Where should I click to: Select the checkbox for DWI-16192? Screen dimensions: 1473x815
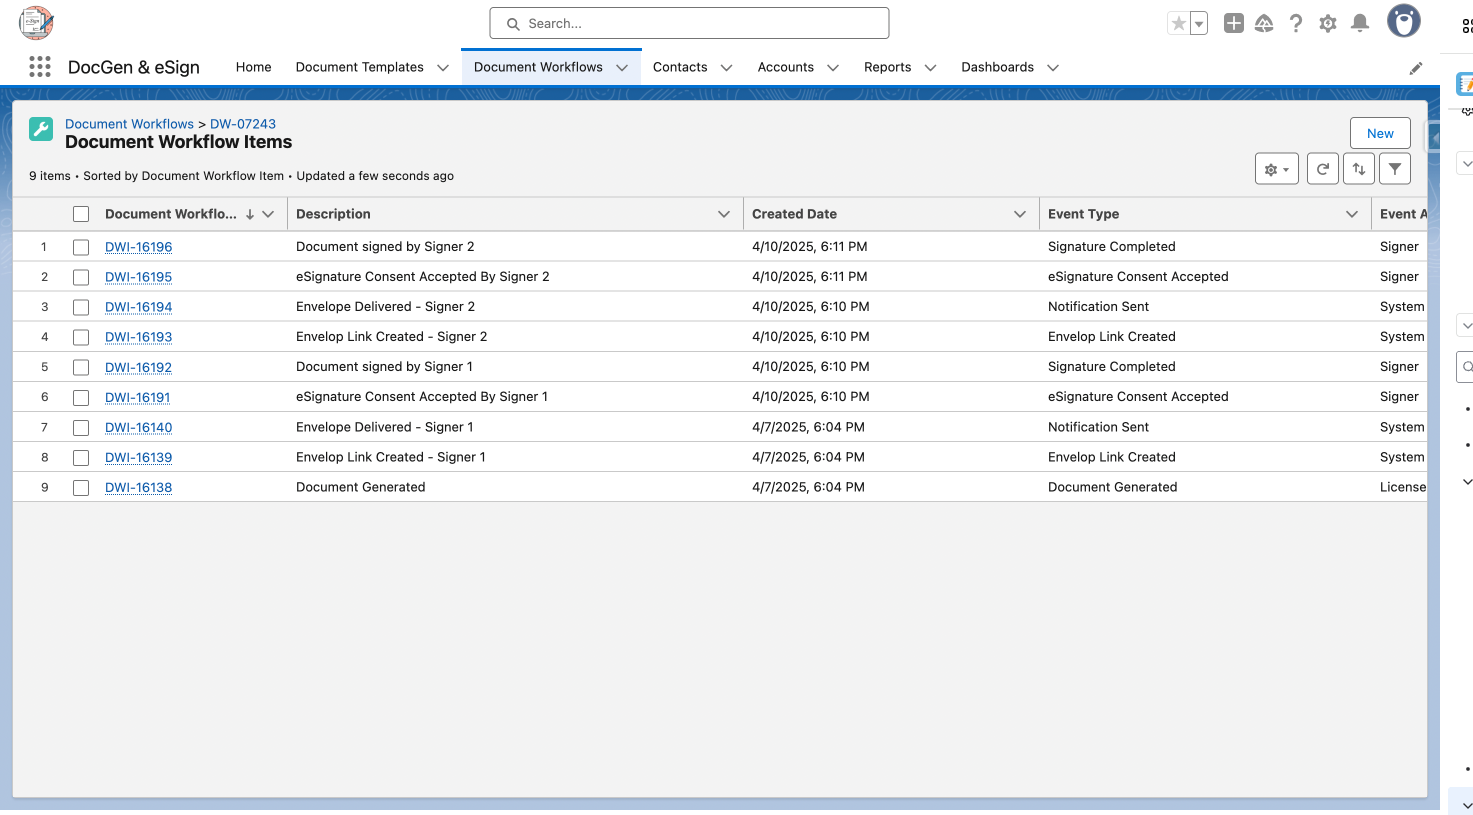pos(81,367)
